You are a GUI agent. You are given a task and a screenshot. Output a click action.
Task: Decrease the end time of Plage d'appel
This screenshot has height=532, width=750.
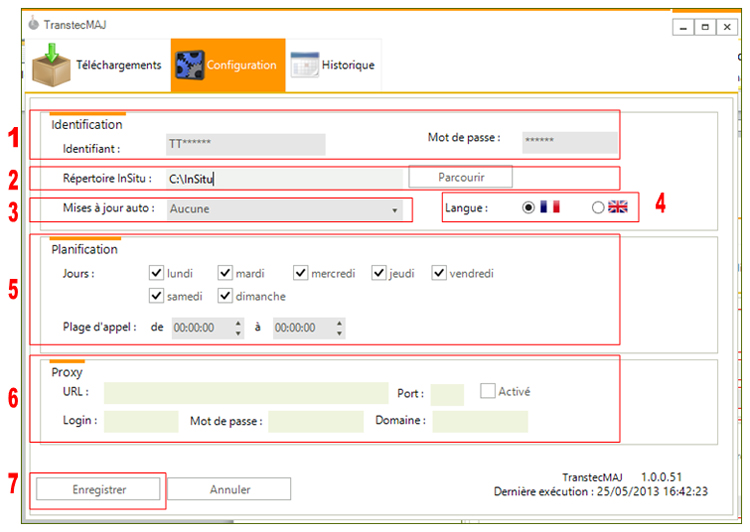click(340, 332)
